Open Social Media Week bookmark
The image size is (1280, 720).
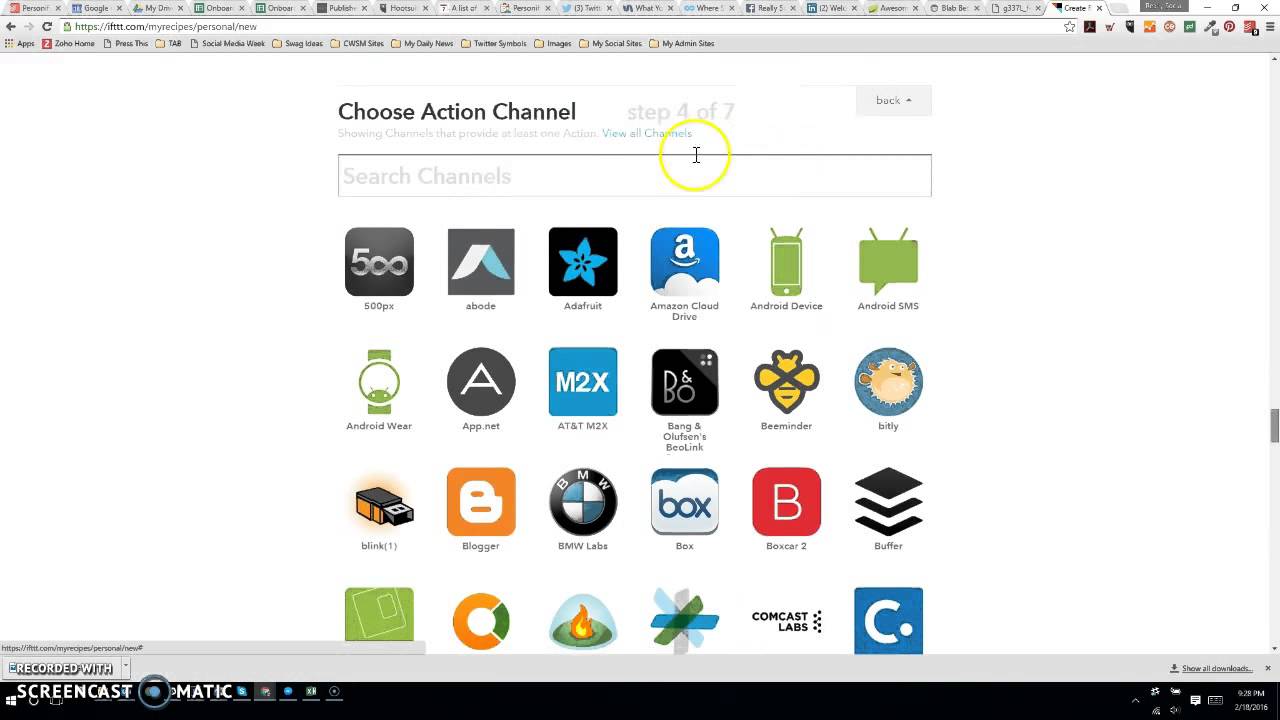(x=228, y=44)
